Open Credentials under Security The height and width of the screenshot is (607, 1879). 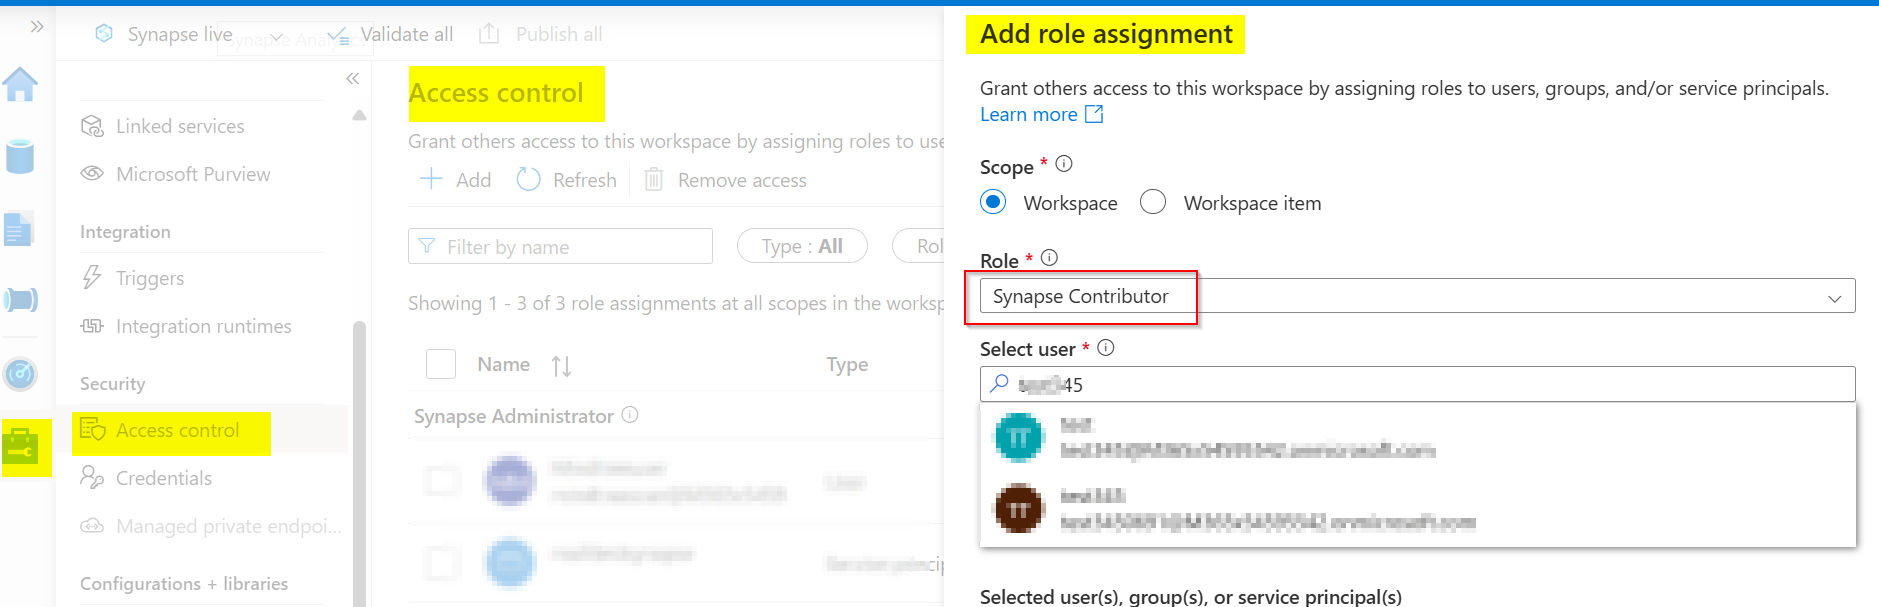[x=164, y=478]
